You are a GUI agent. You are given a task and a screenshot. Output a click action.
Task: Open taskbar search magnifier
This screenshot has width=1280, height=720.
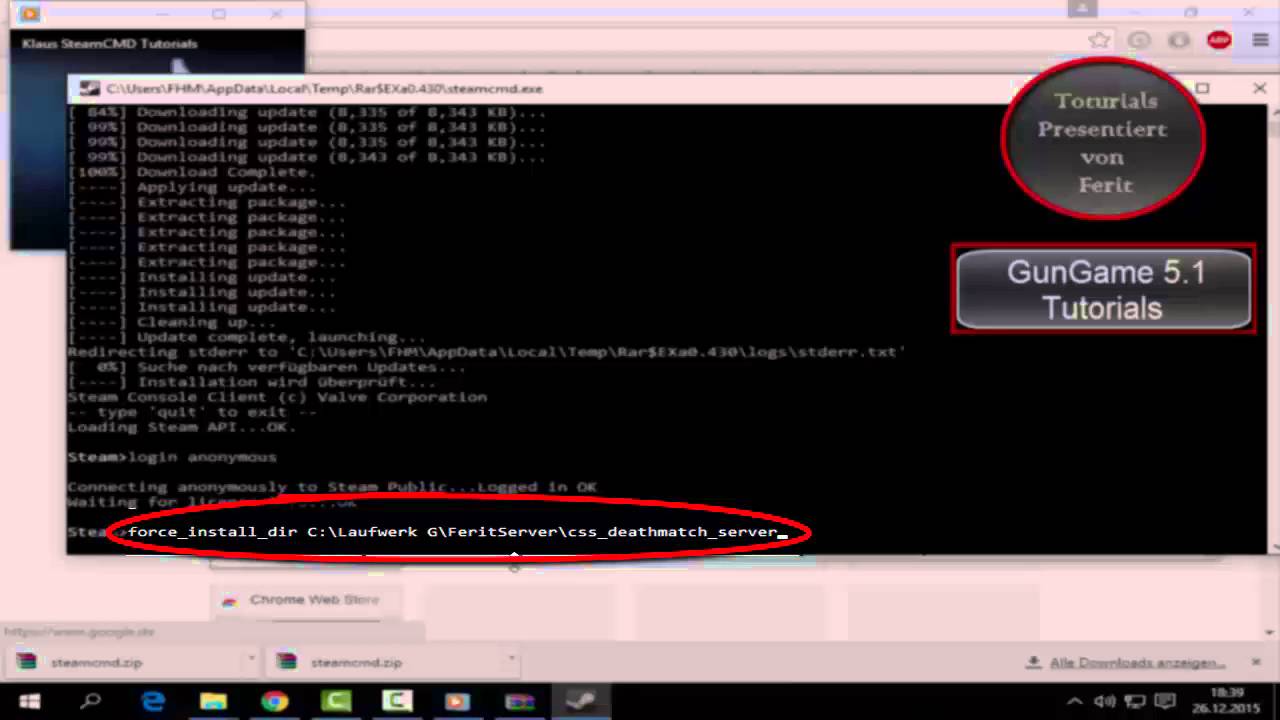pyautogui.click(x=91, y=701)
